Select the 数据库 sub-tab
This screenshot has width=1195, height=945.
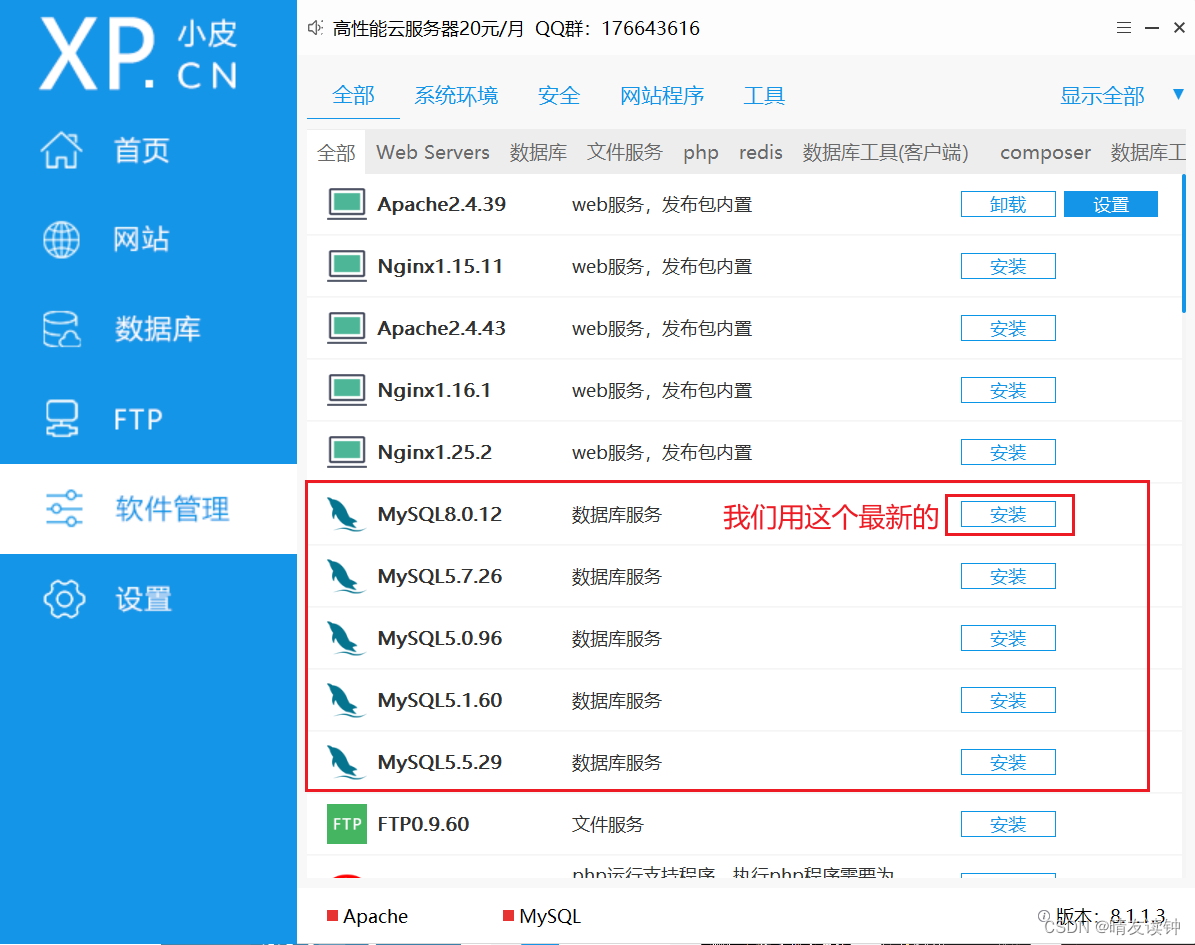(x=538, y=152)
